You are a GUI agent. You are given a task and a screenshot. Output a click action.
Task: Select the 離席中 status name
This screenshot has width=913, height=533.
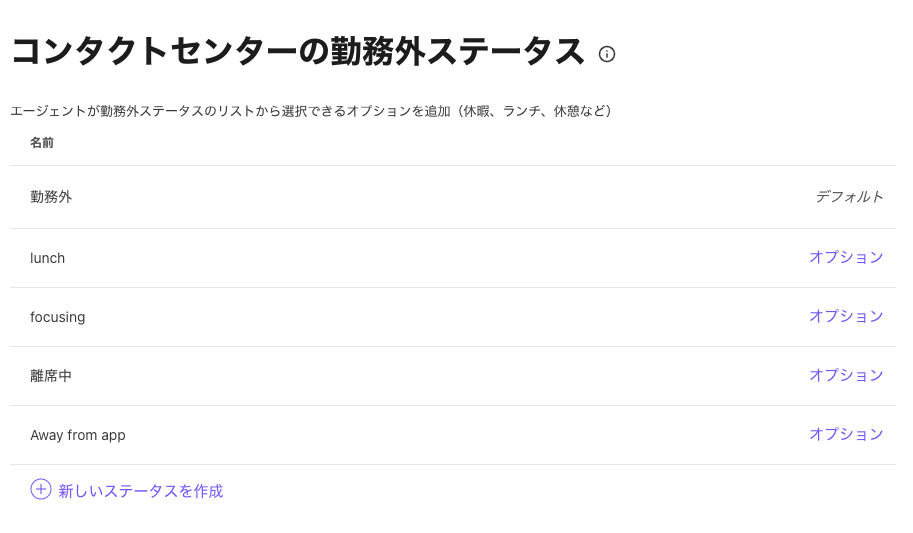pos(51,376)
